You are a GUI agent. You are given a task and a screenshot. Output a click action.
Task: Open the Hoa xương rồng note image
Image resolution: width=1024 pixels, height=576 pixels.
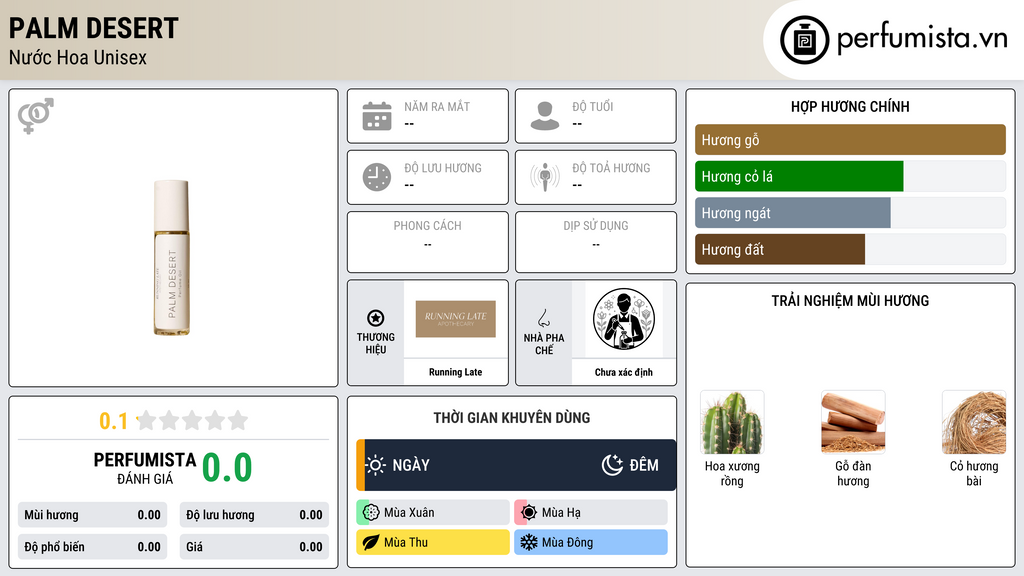click(732, 423)
